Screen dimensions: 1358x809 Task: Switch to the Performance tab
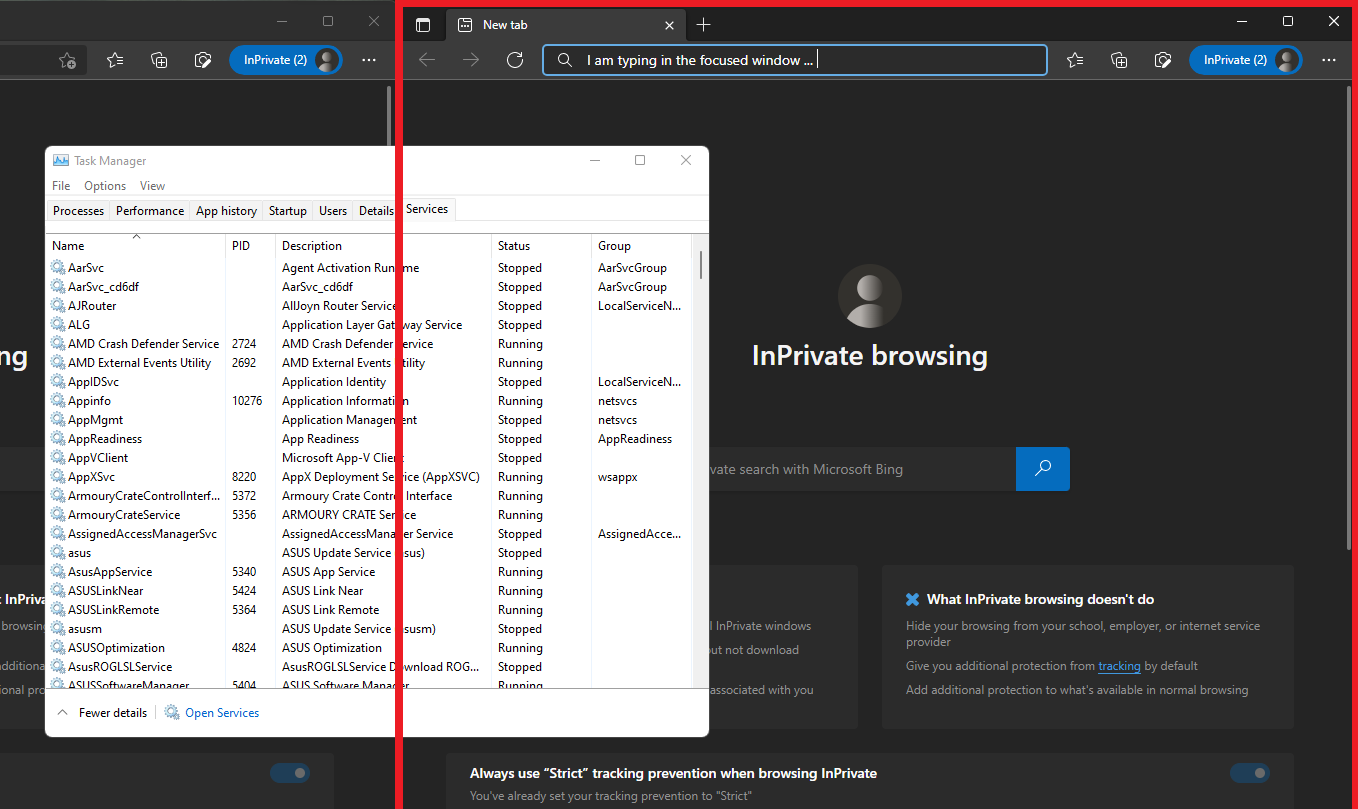tap(149, 210)
